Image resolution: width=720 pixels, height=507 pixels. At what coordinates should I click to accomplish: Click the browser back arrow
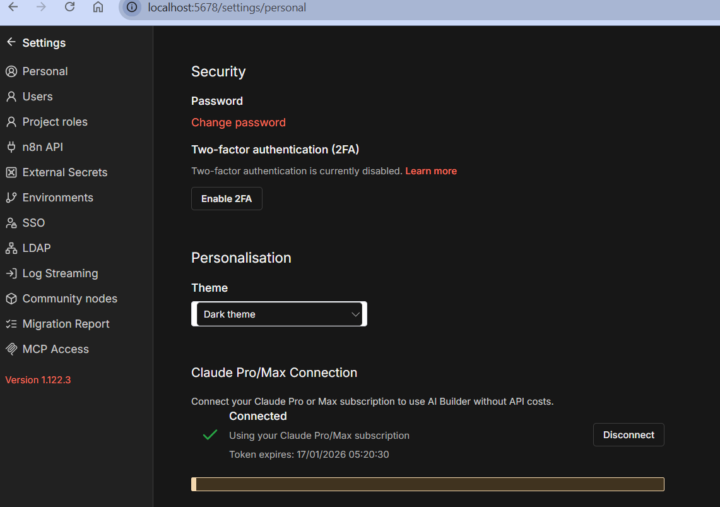tap(13, 7)
